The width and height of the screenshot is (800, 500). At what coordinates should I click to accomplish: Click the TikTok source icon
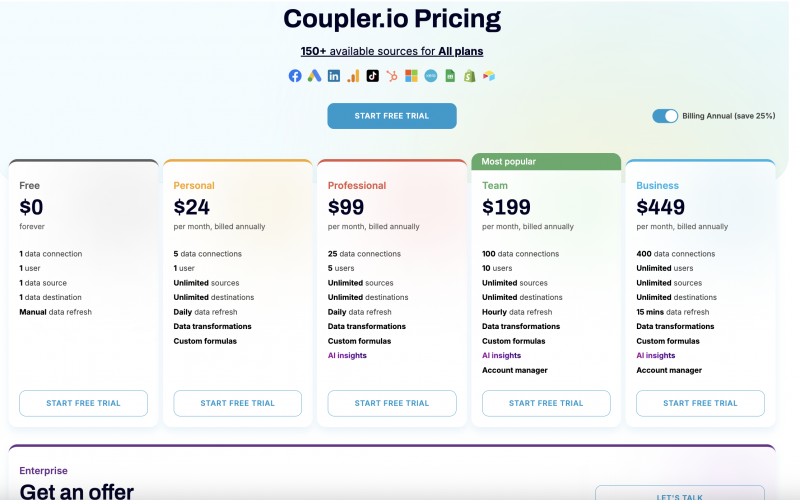click(x=372, y=76)
